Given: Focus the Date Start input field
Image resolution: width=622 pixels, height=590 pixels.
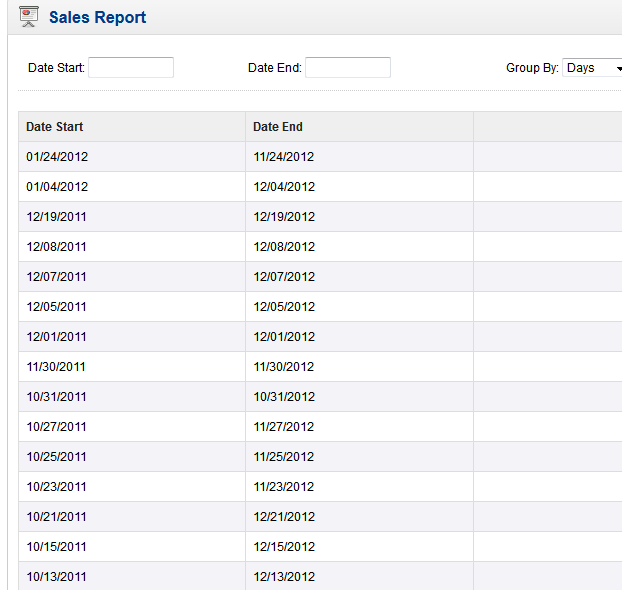Looking at the screenshot, I should (131, 67).
